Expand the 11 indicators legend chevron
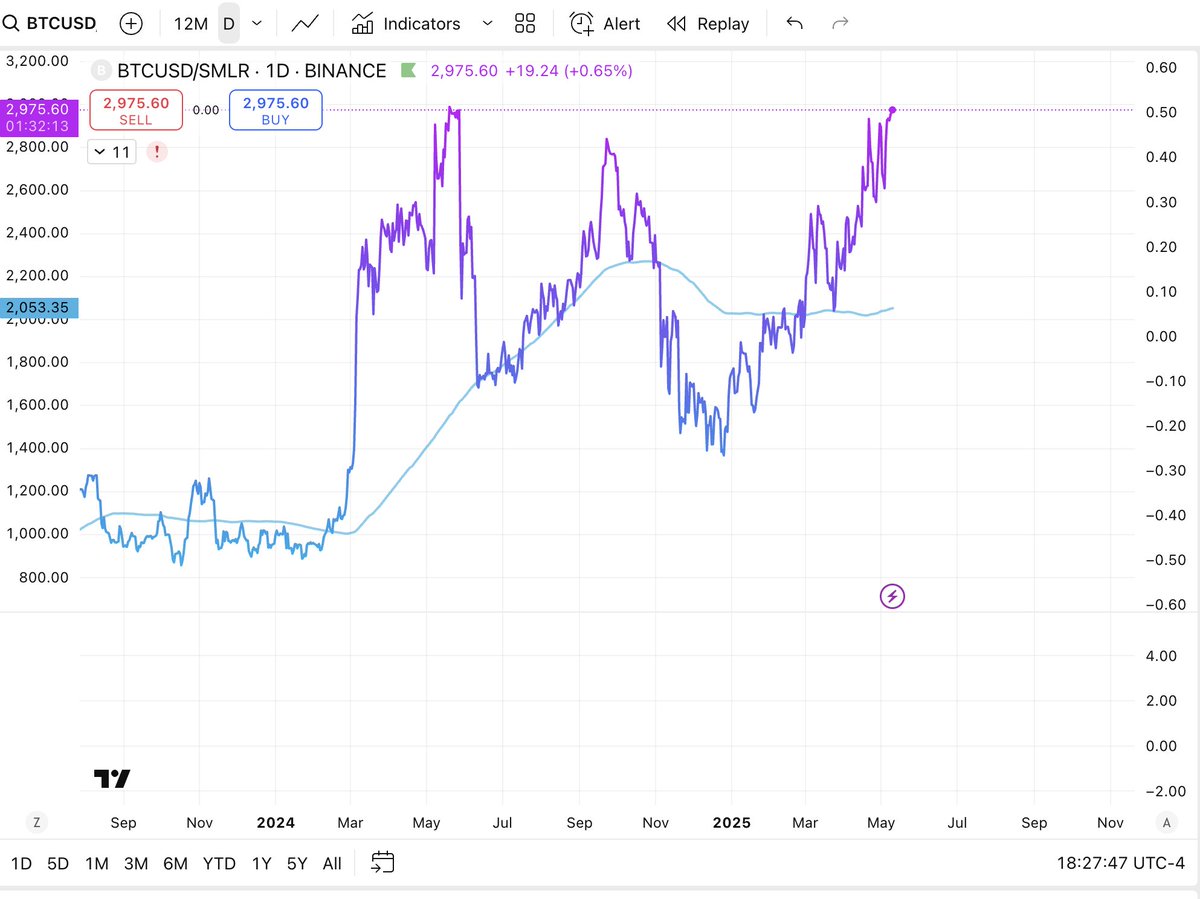1200x899 pixels. point(111,152)
